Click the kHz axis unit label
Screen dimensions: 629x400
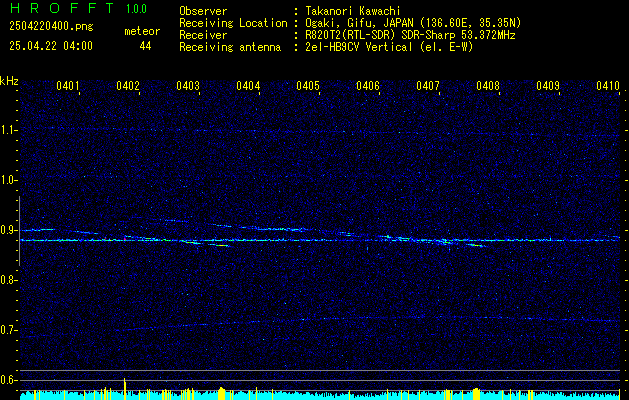(x=9, y=81)
